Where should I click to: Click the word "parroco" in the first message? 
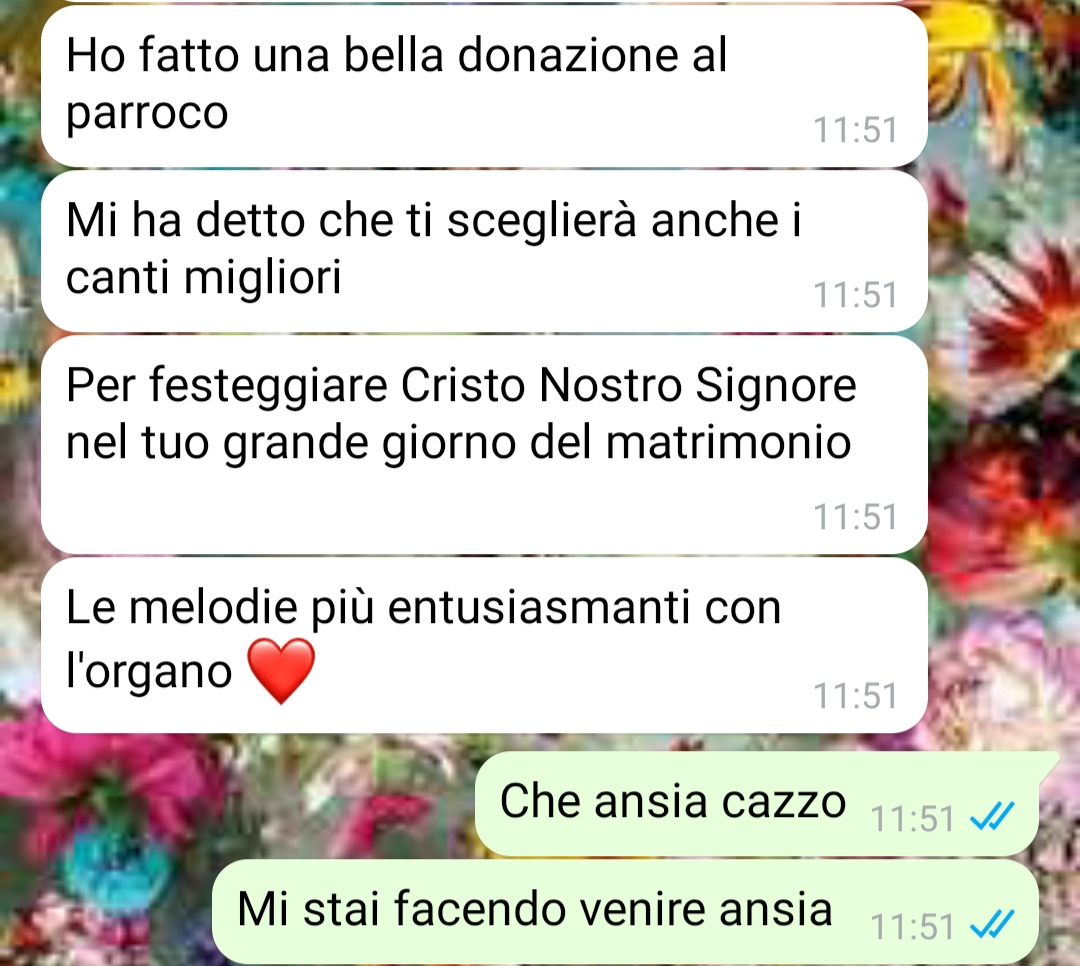pos(147,114)
